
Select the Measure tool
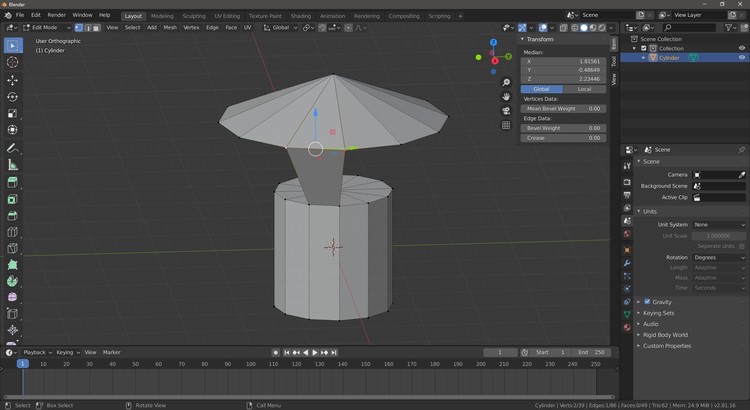[13, 165]
